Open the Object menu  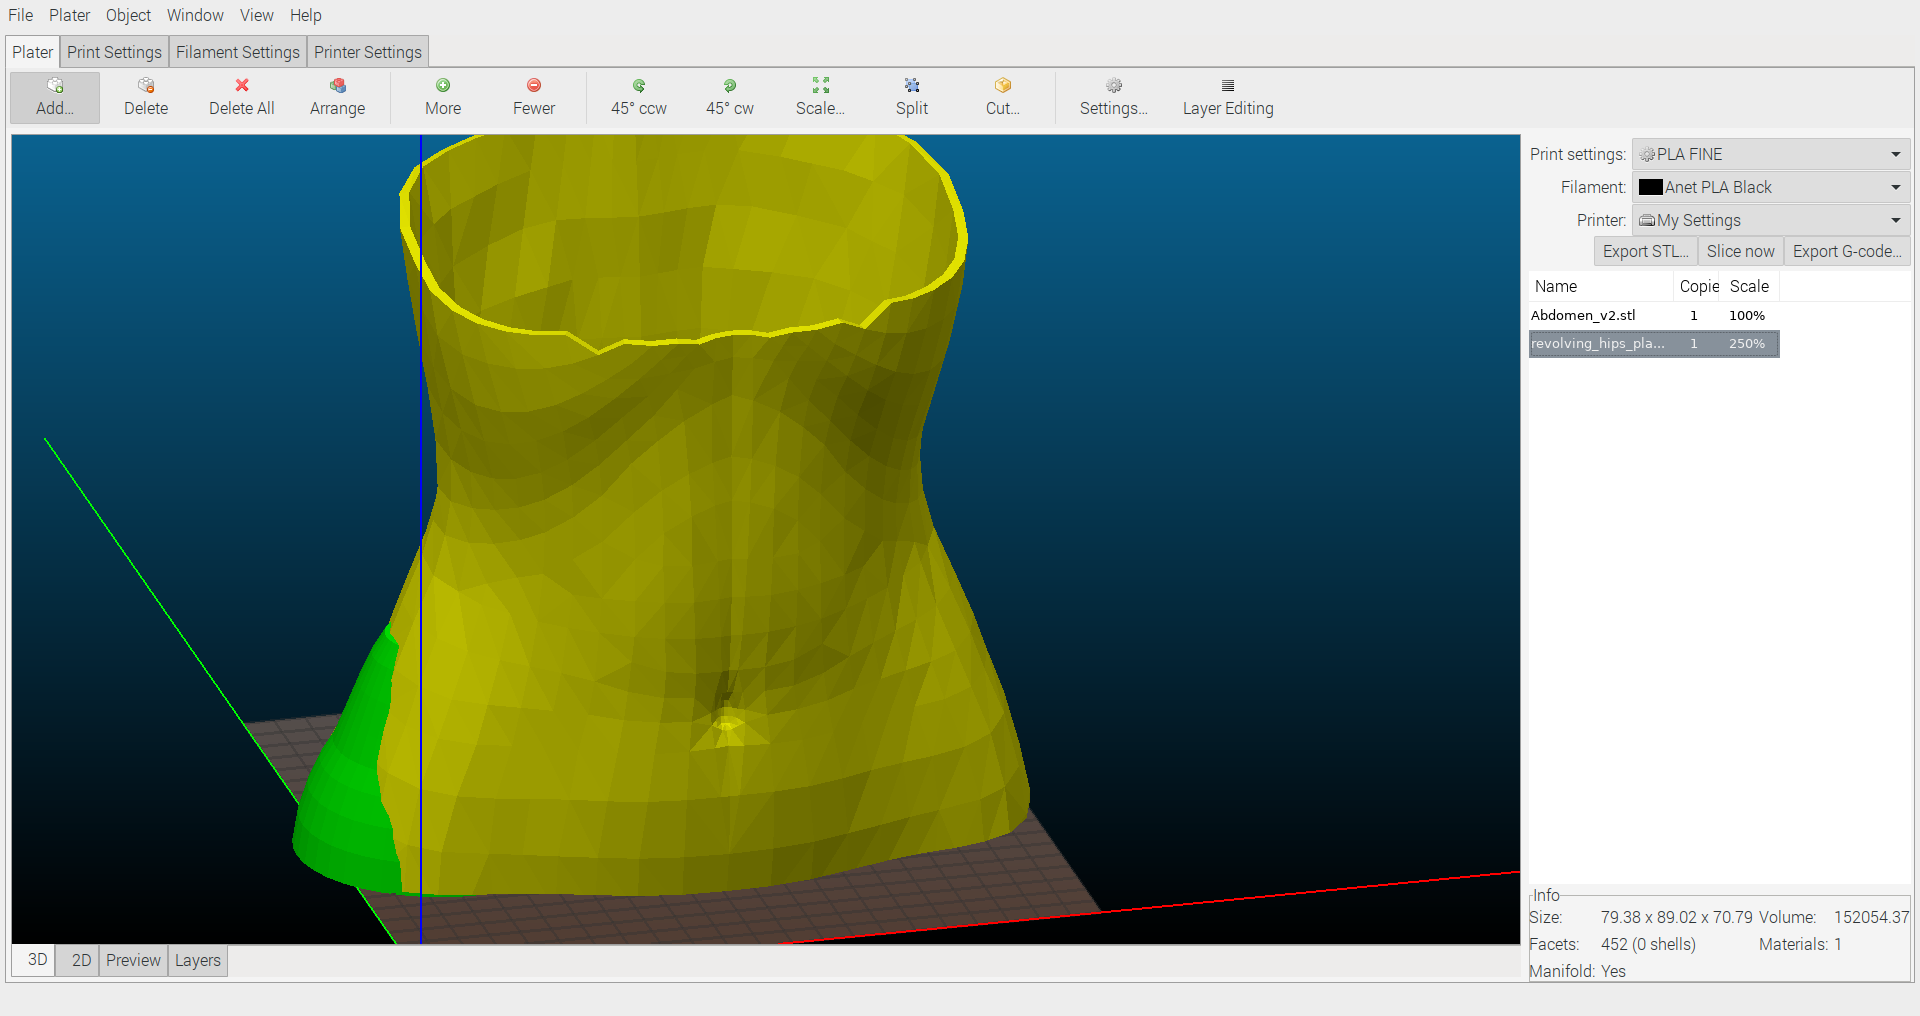point(129,15)
